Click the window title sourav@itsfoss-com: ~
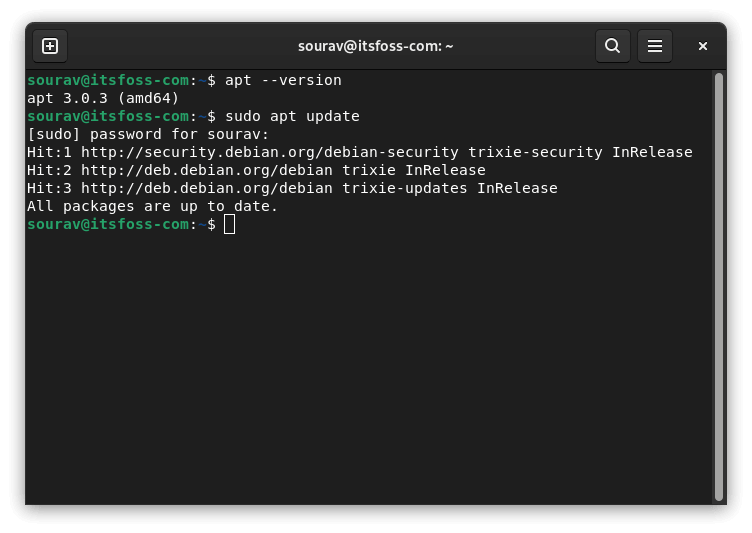The height and width of the screenshot is (533, 752). click(x=376, y=46)
